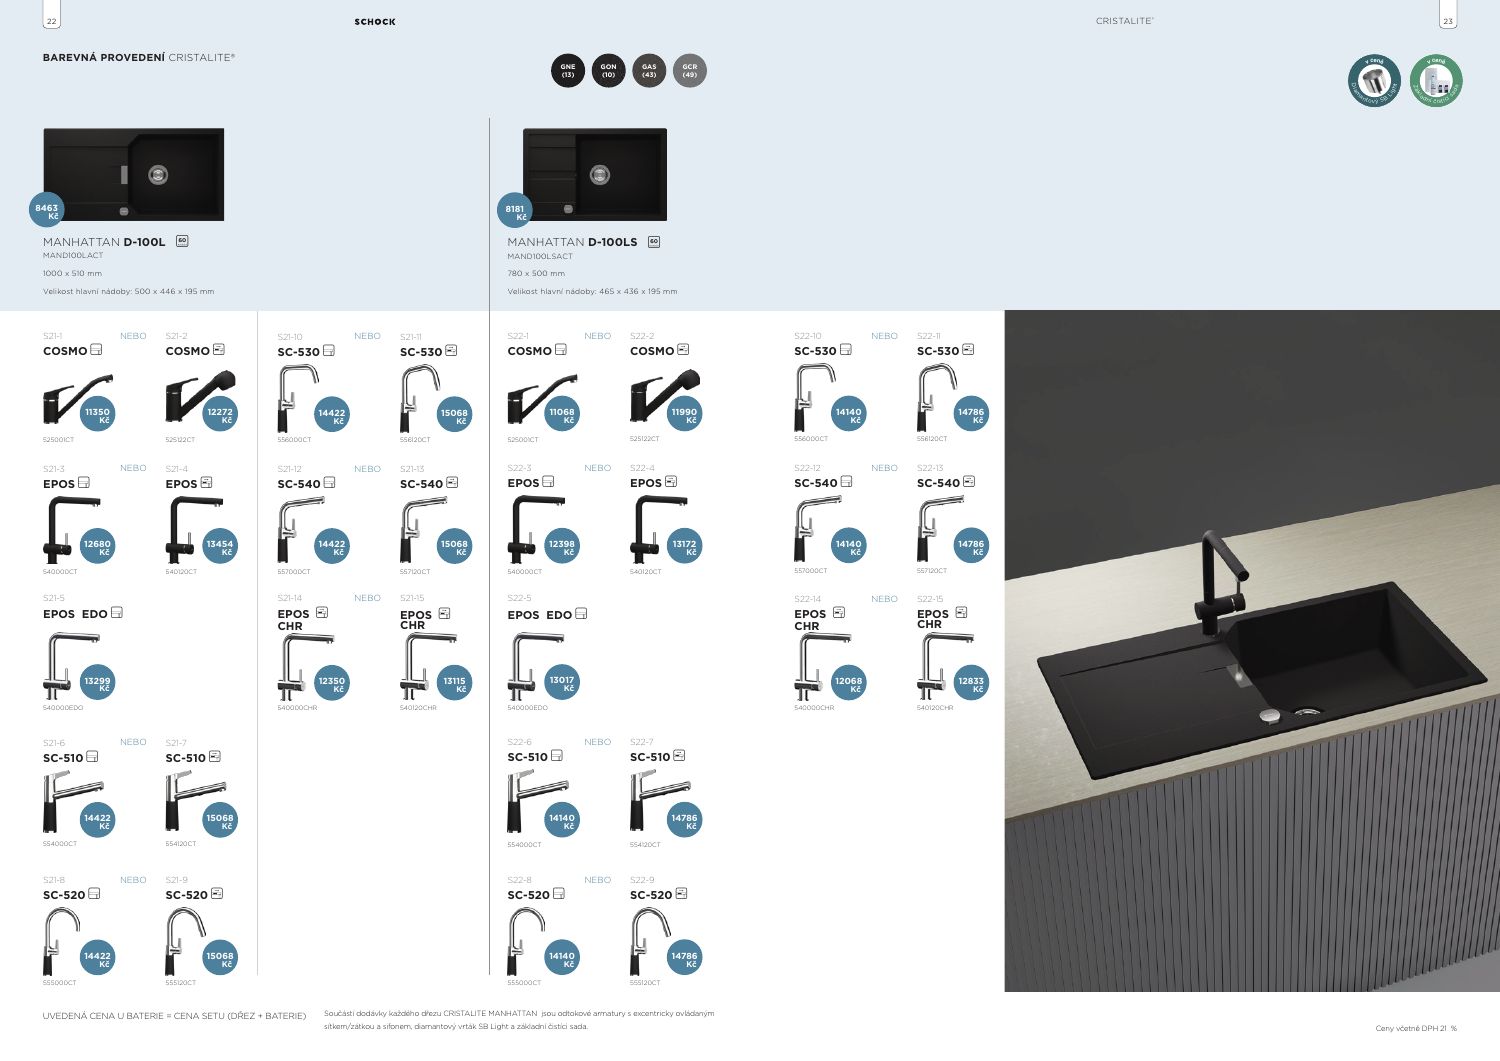Screen dimensions: 1500x1061
Task: Click the 8463 Kč price badge
Action: 47,211
